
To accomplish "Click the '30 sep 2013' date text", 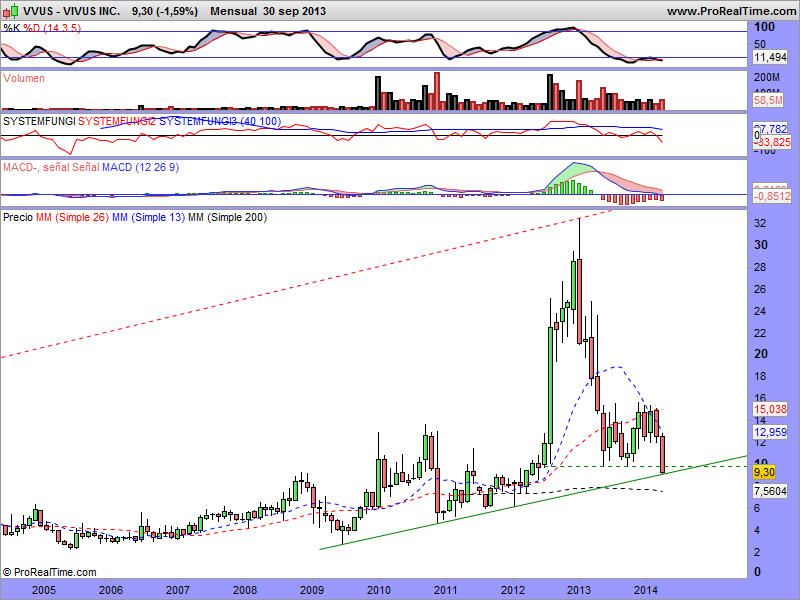I will tap(294, 11).
